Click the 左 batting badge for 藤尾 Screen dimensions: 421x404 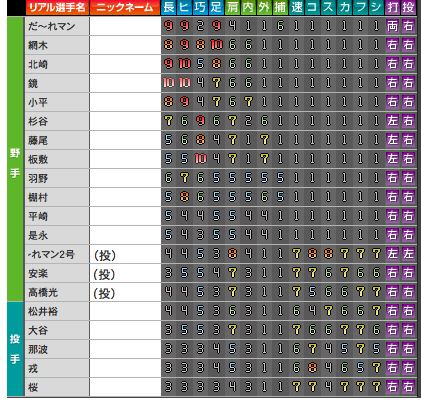coord(393,140)
